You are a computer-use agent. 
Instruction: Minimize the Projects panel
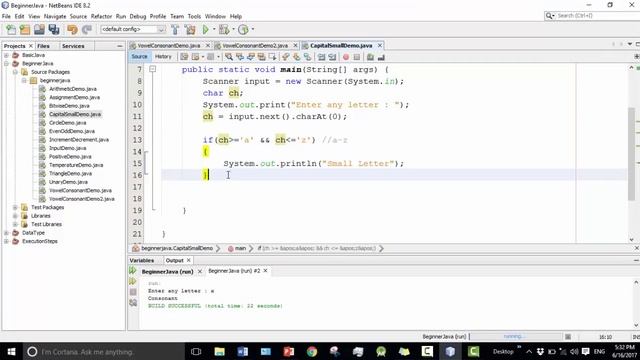point(120,46)
